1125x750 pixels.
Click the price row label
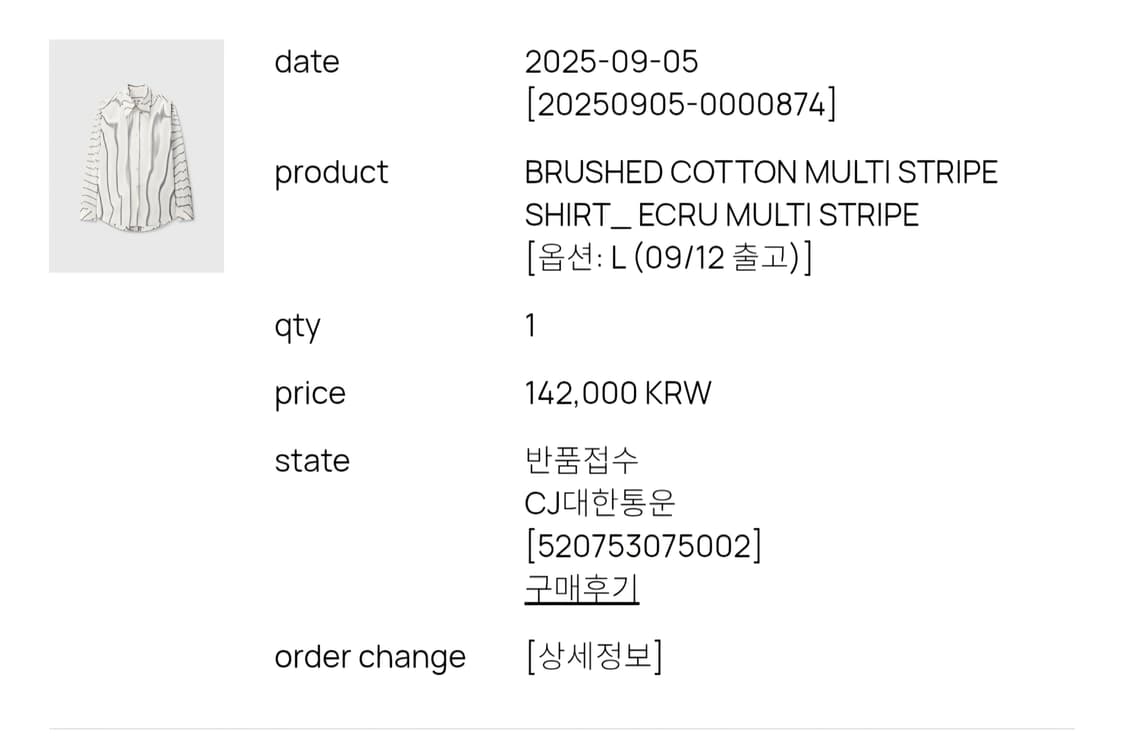[310, 392]
